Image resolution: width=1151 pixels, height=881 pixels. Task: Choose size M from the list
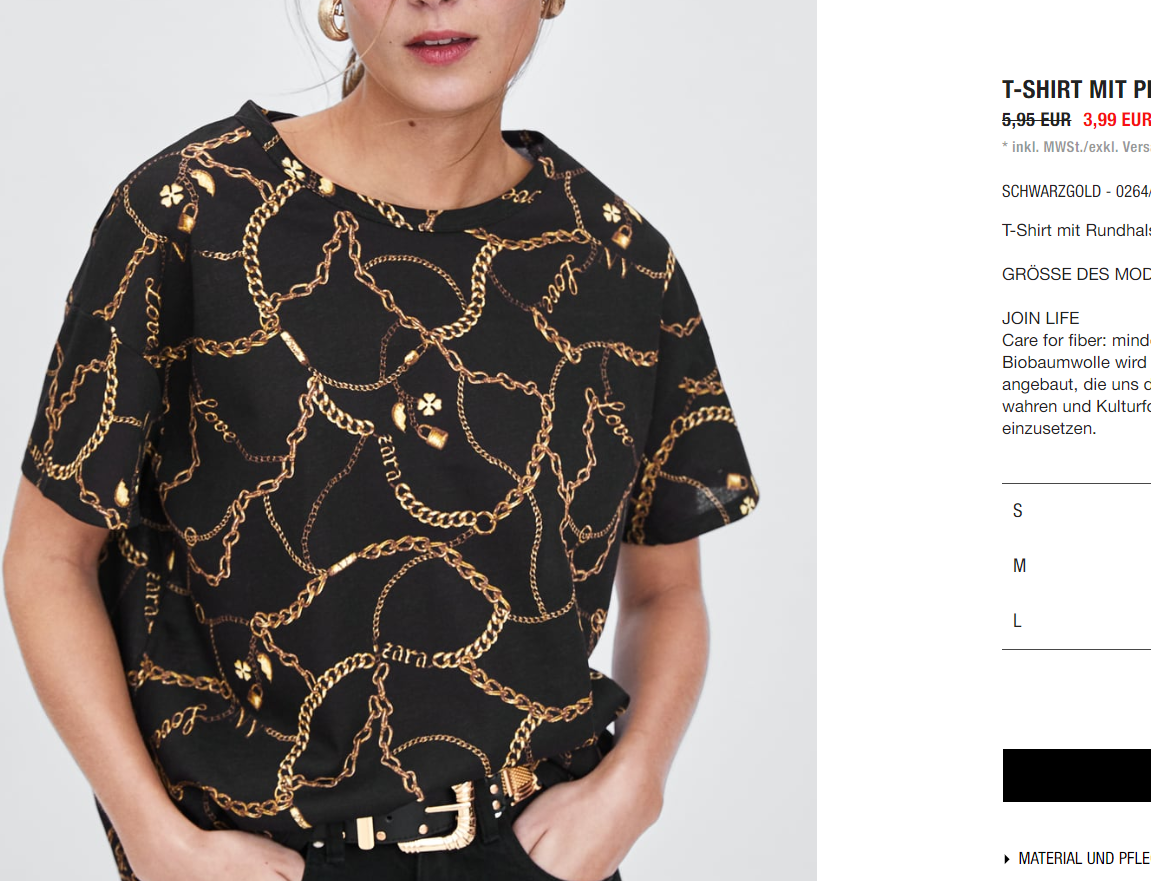(1076, 566)
